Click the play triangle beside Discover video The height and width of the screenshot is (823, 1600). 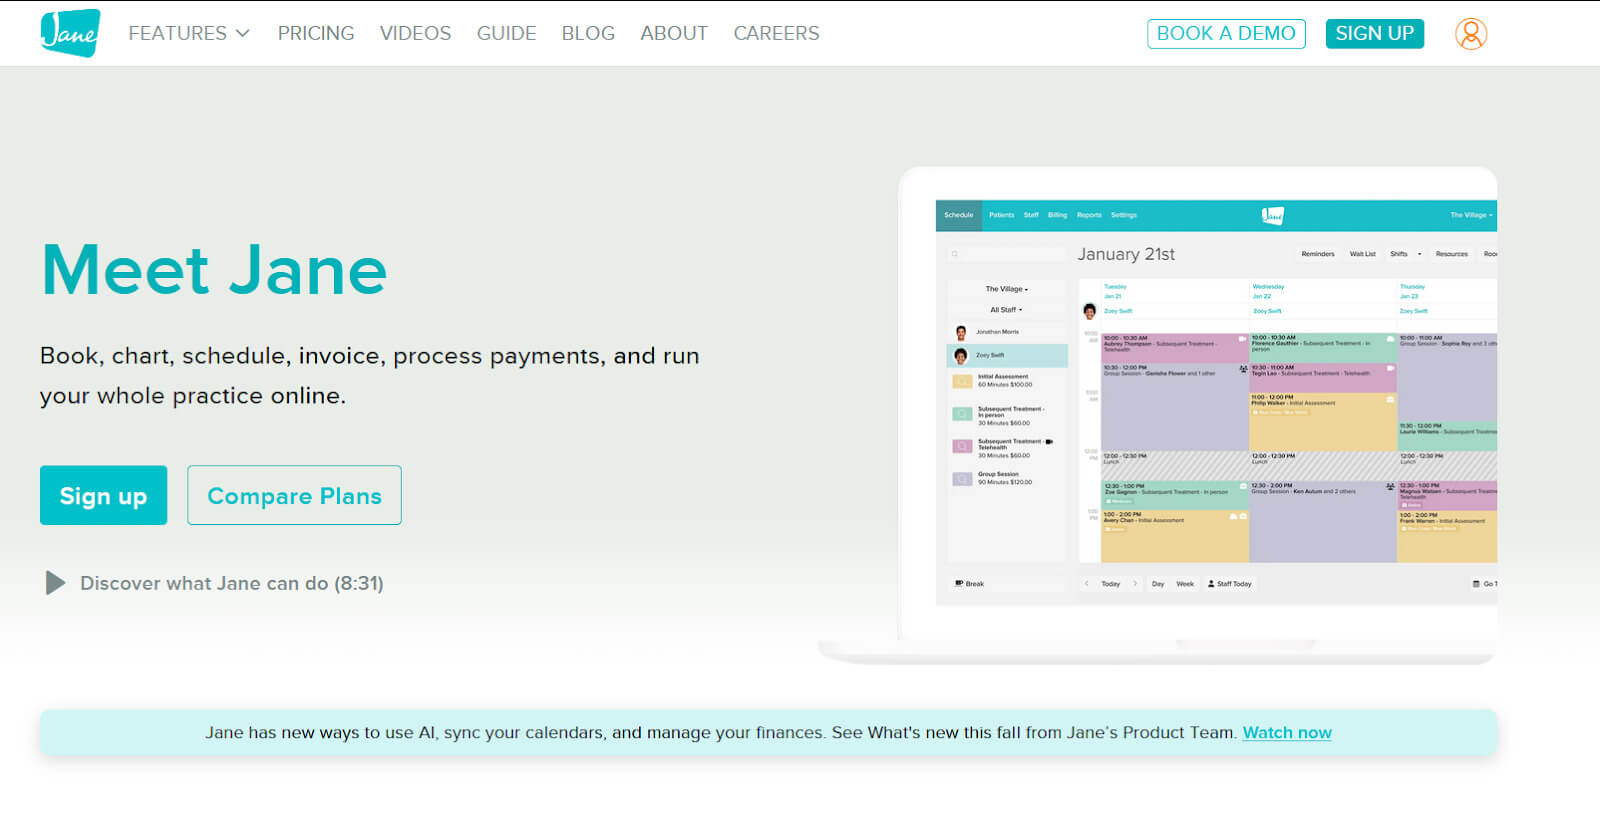tap(55, 583)
